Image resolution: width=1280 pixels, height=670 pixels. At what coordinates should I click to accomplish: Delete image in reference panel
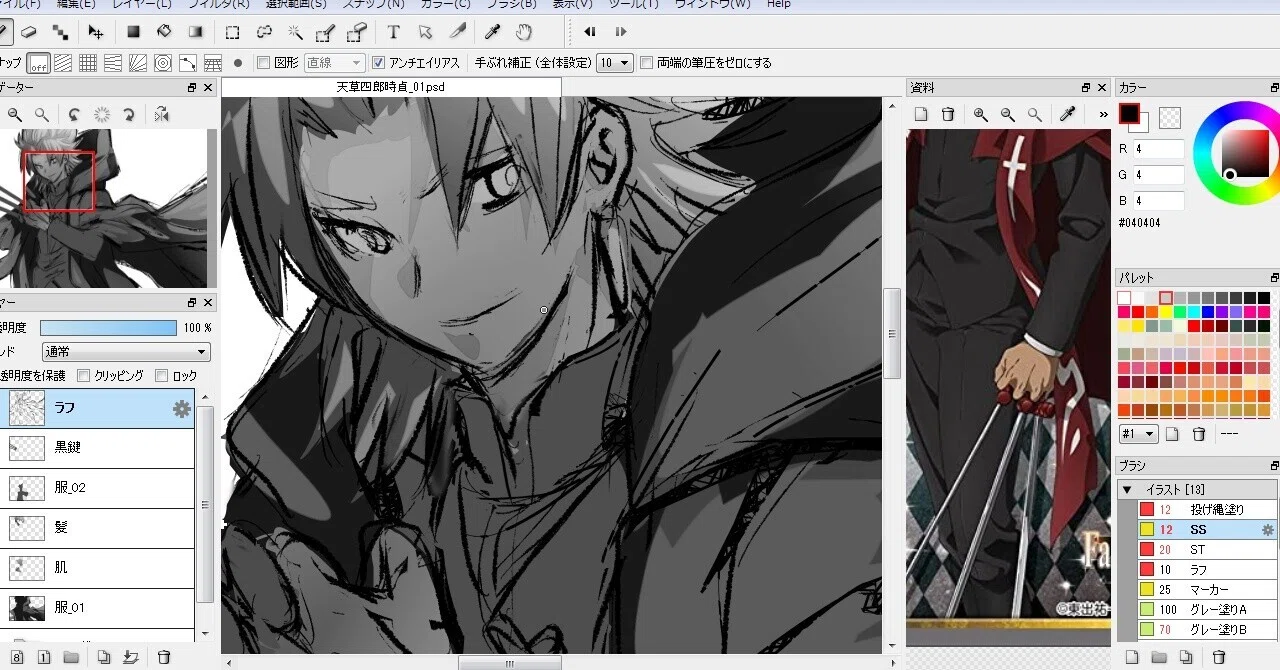pyautogui.click(x=948, y=115)
